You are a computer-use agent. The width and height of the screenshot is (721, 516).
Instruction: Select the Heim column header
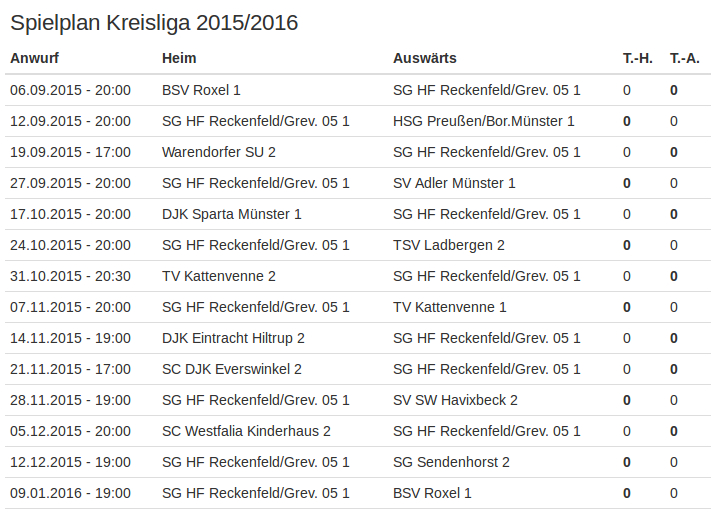[x=179, y=58]
